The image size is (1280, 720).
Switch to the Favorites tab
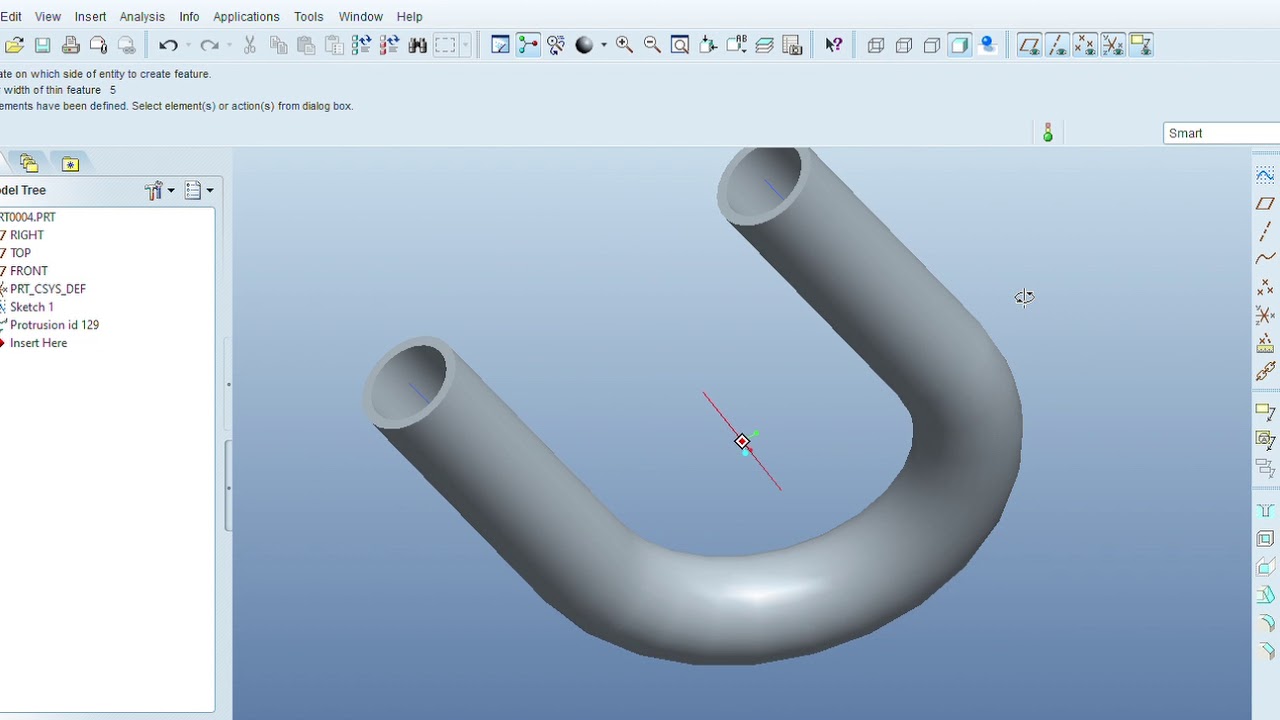click(70, 163)
